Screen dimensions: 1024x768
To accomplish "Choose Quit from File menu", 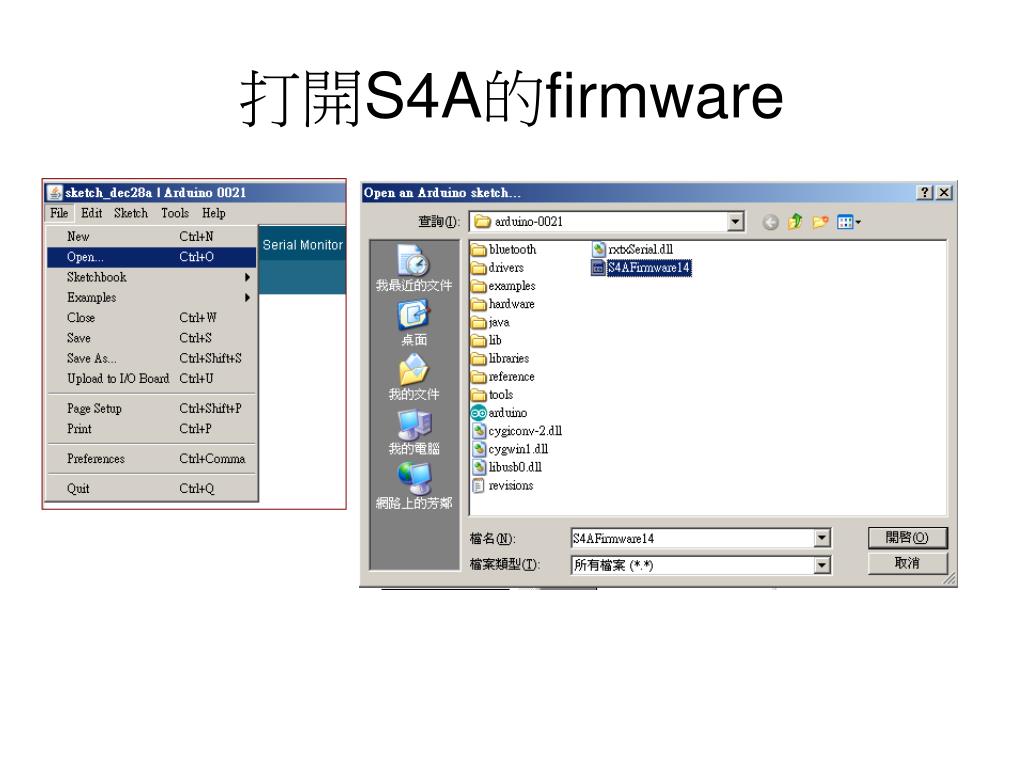I will 152,488.
